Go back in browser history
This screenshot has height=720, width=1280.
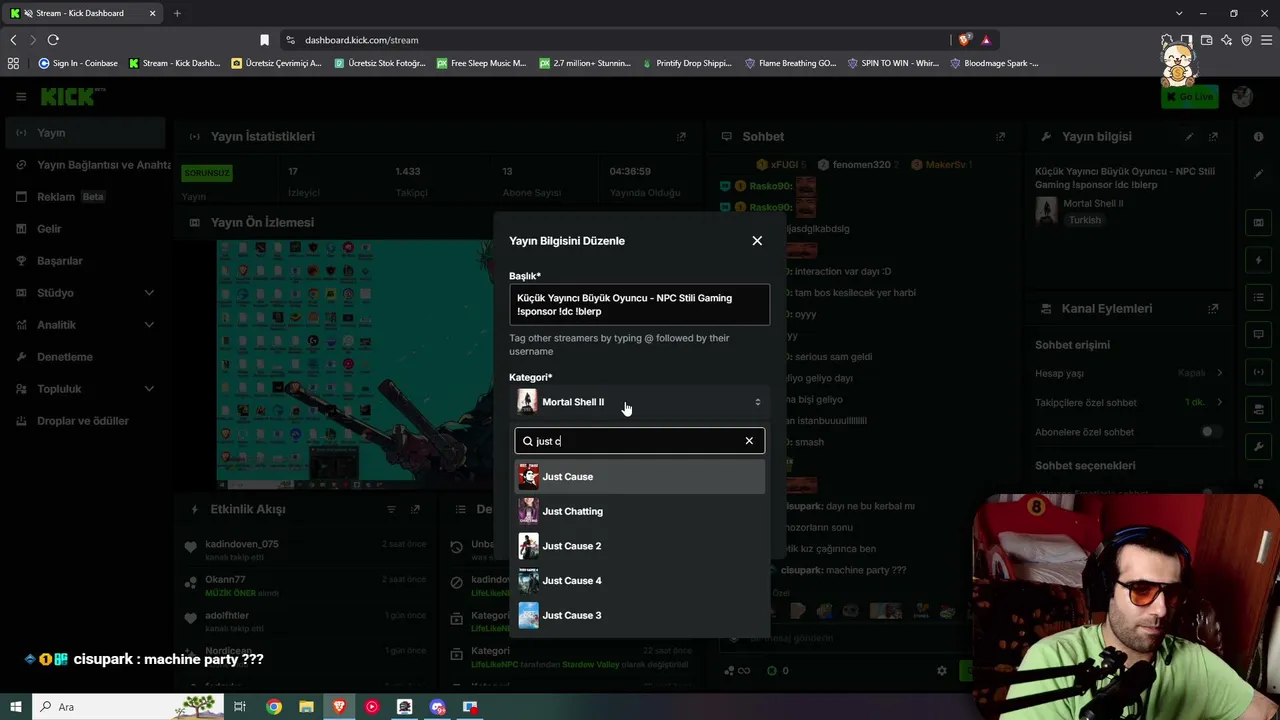click(13, 40)
